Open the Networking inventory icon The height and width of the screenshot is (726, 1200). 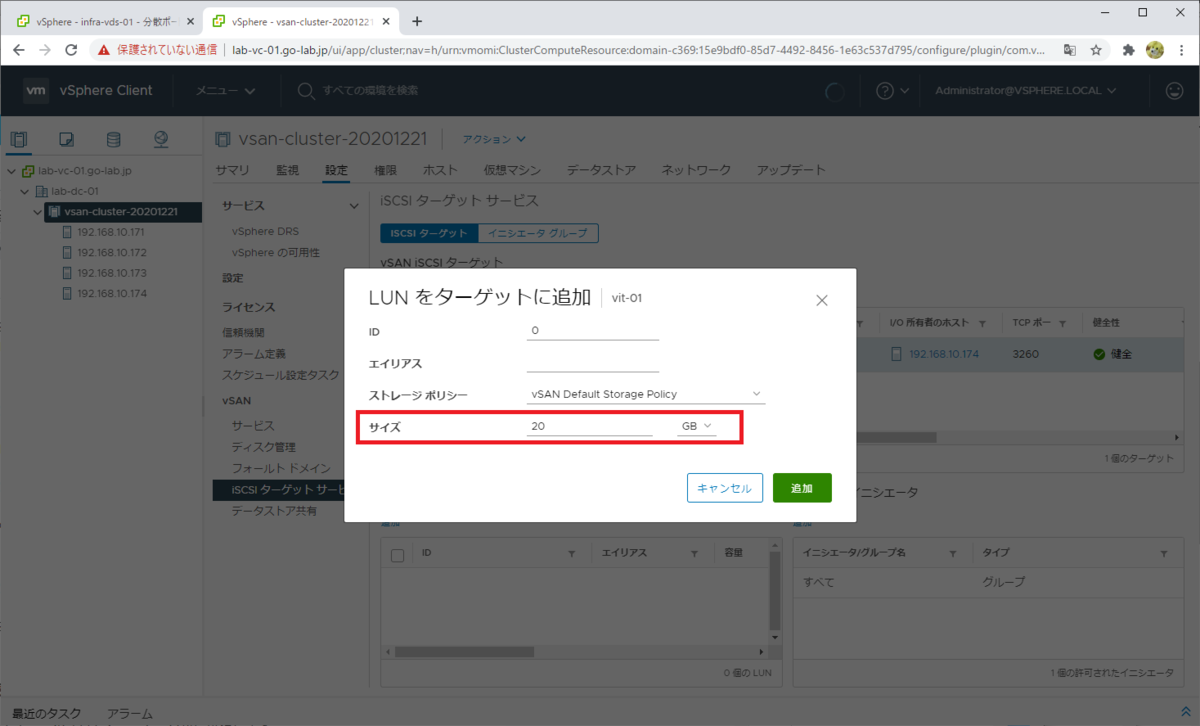click(161, 140)
